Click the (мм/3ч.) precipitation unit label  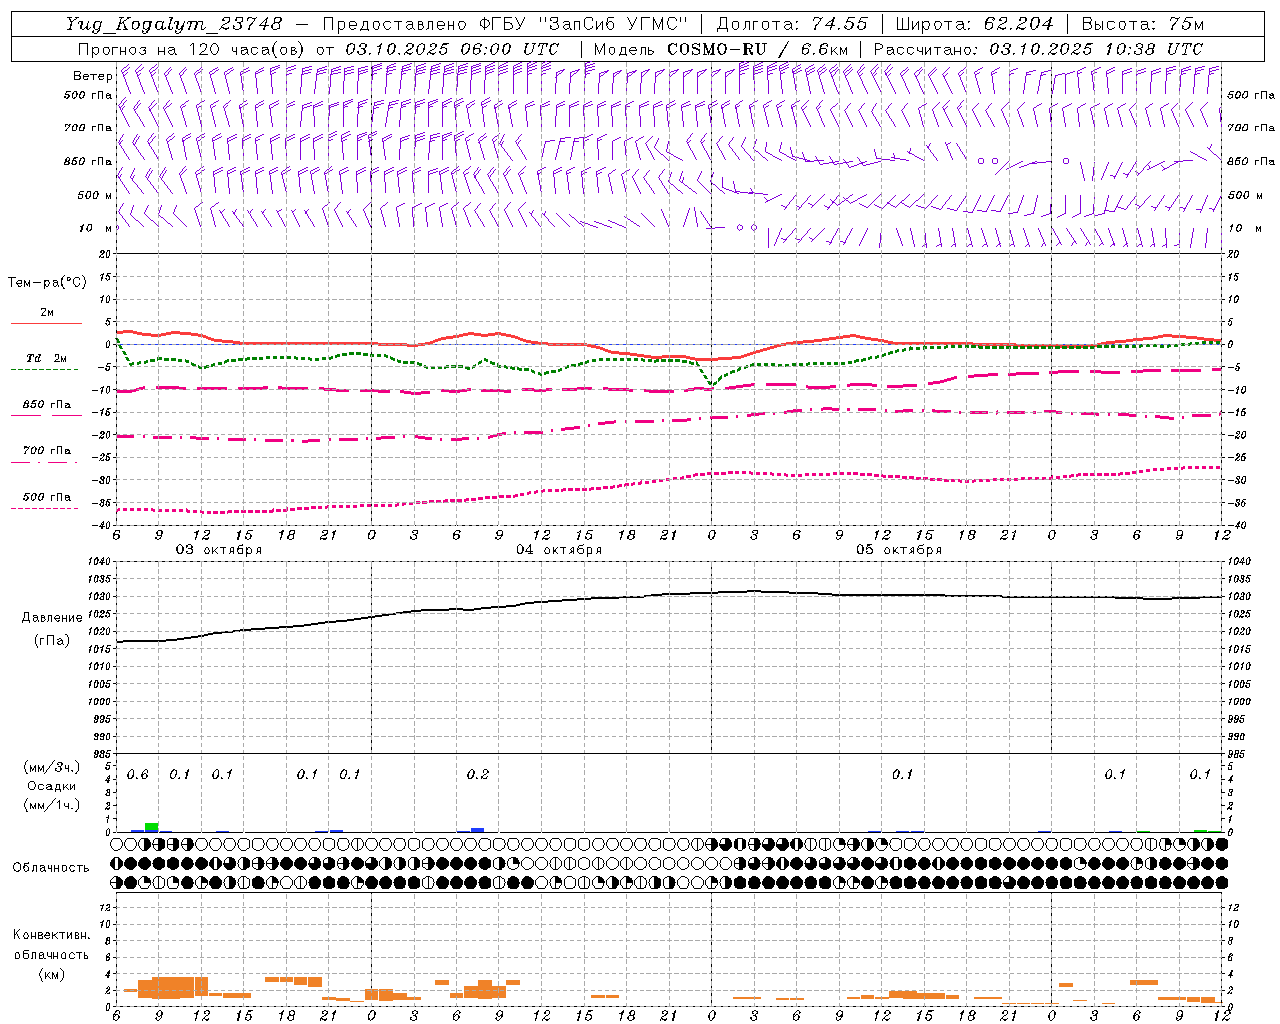[x=51, y=767]
